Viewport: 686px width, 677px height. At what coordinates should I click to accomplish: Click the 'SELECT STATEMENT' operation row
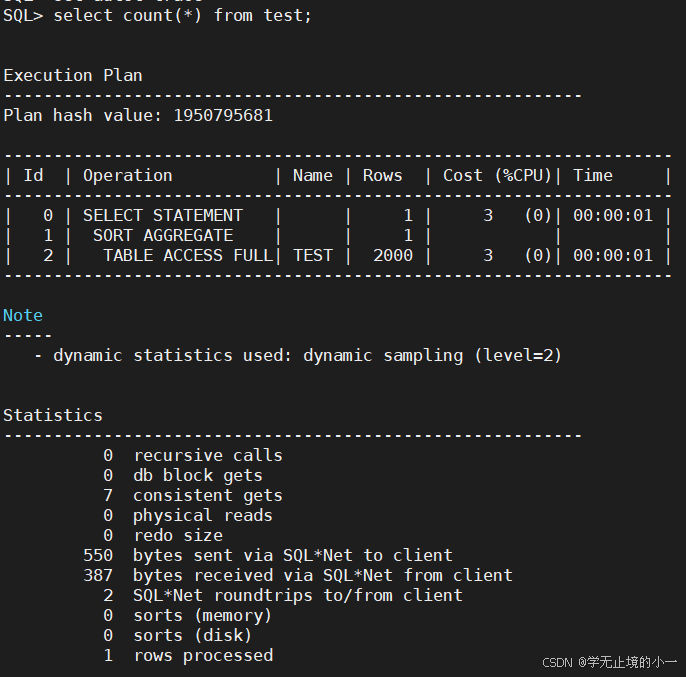pos(163,215)
